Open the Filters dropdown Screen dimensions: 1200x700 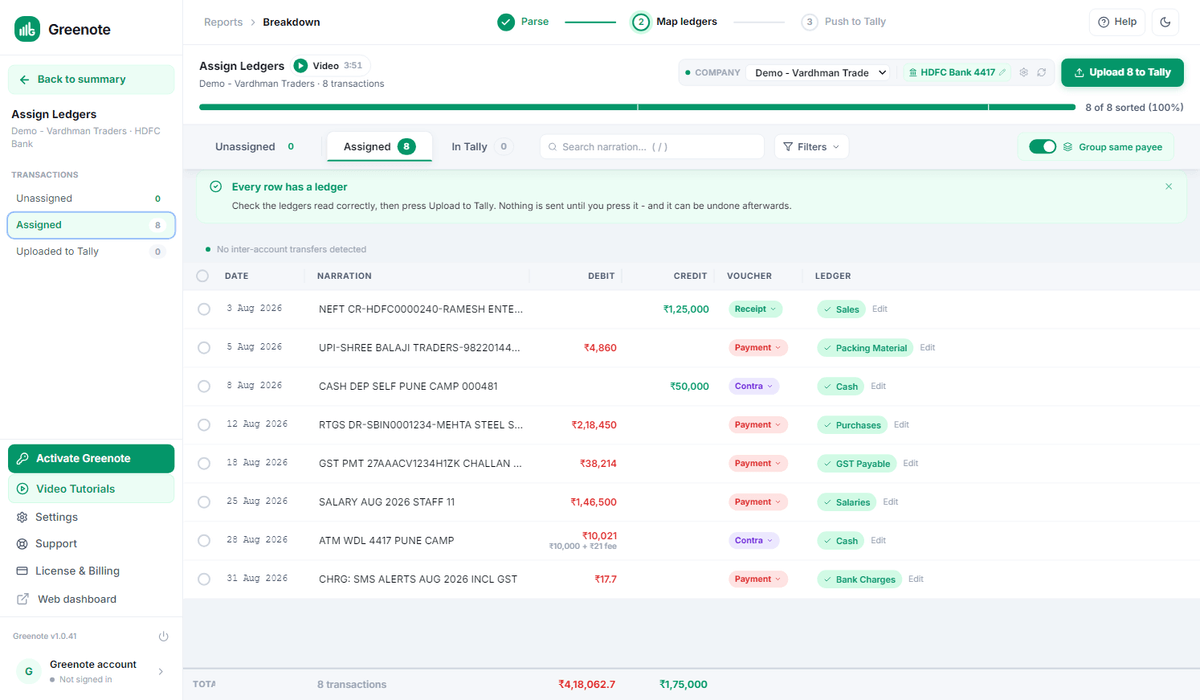[x=811, y=147]
